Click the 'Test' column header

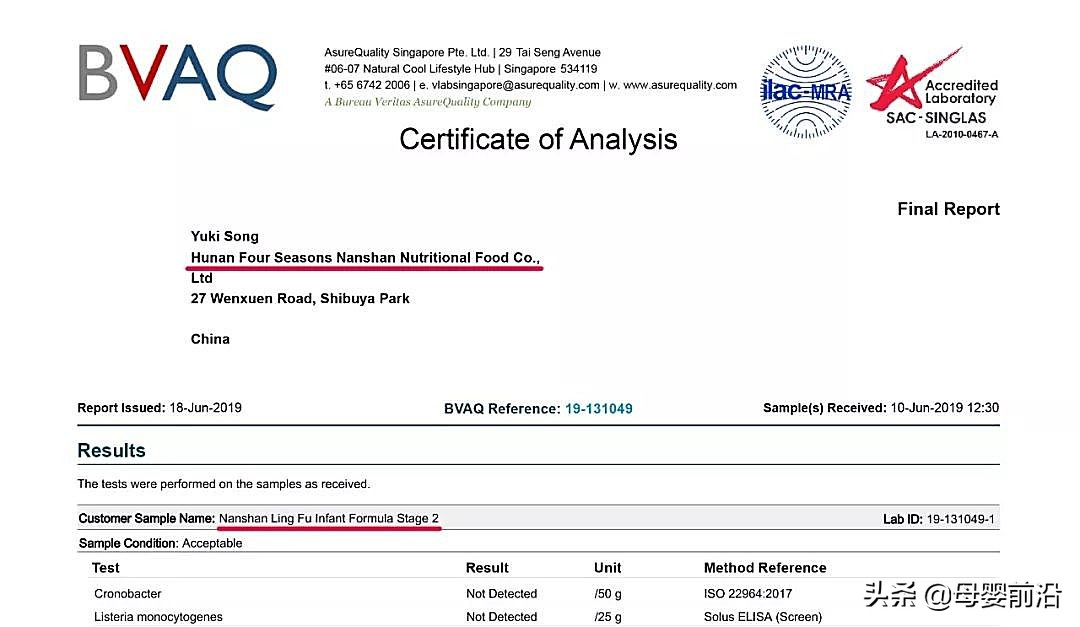pos(105,568)
